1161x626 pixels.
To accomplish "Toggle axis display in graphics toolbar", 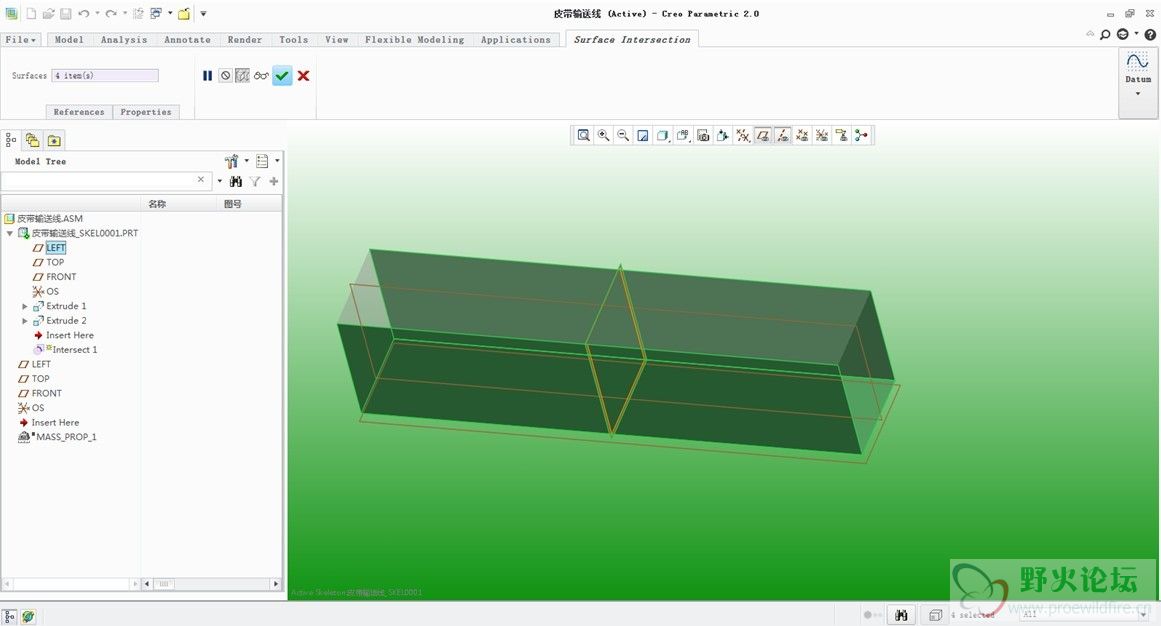I will [x=783, y=135].
